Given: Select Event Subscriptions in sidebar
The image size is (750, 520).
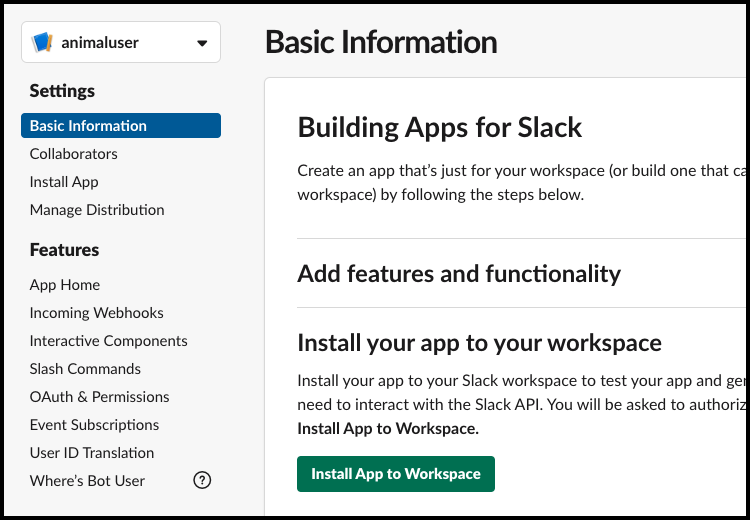Looking at the screenshot, I should [x=94, y=425].
